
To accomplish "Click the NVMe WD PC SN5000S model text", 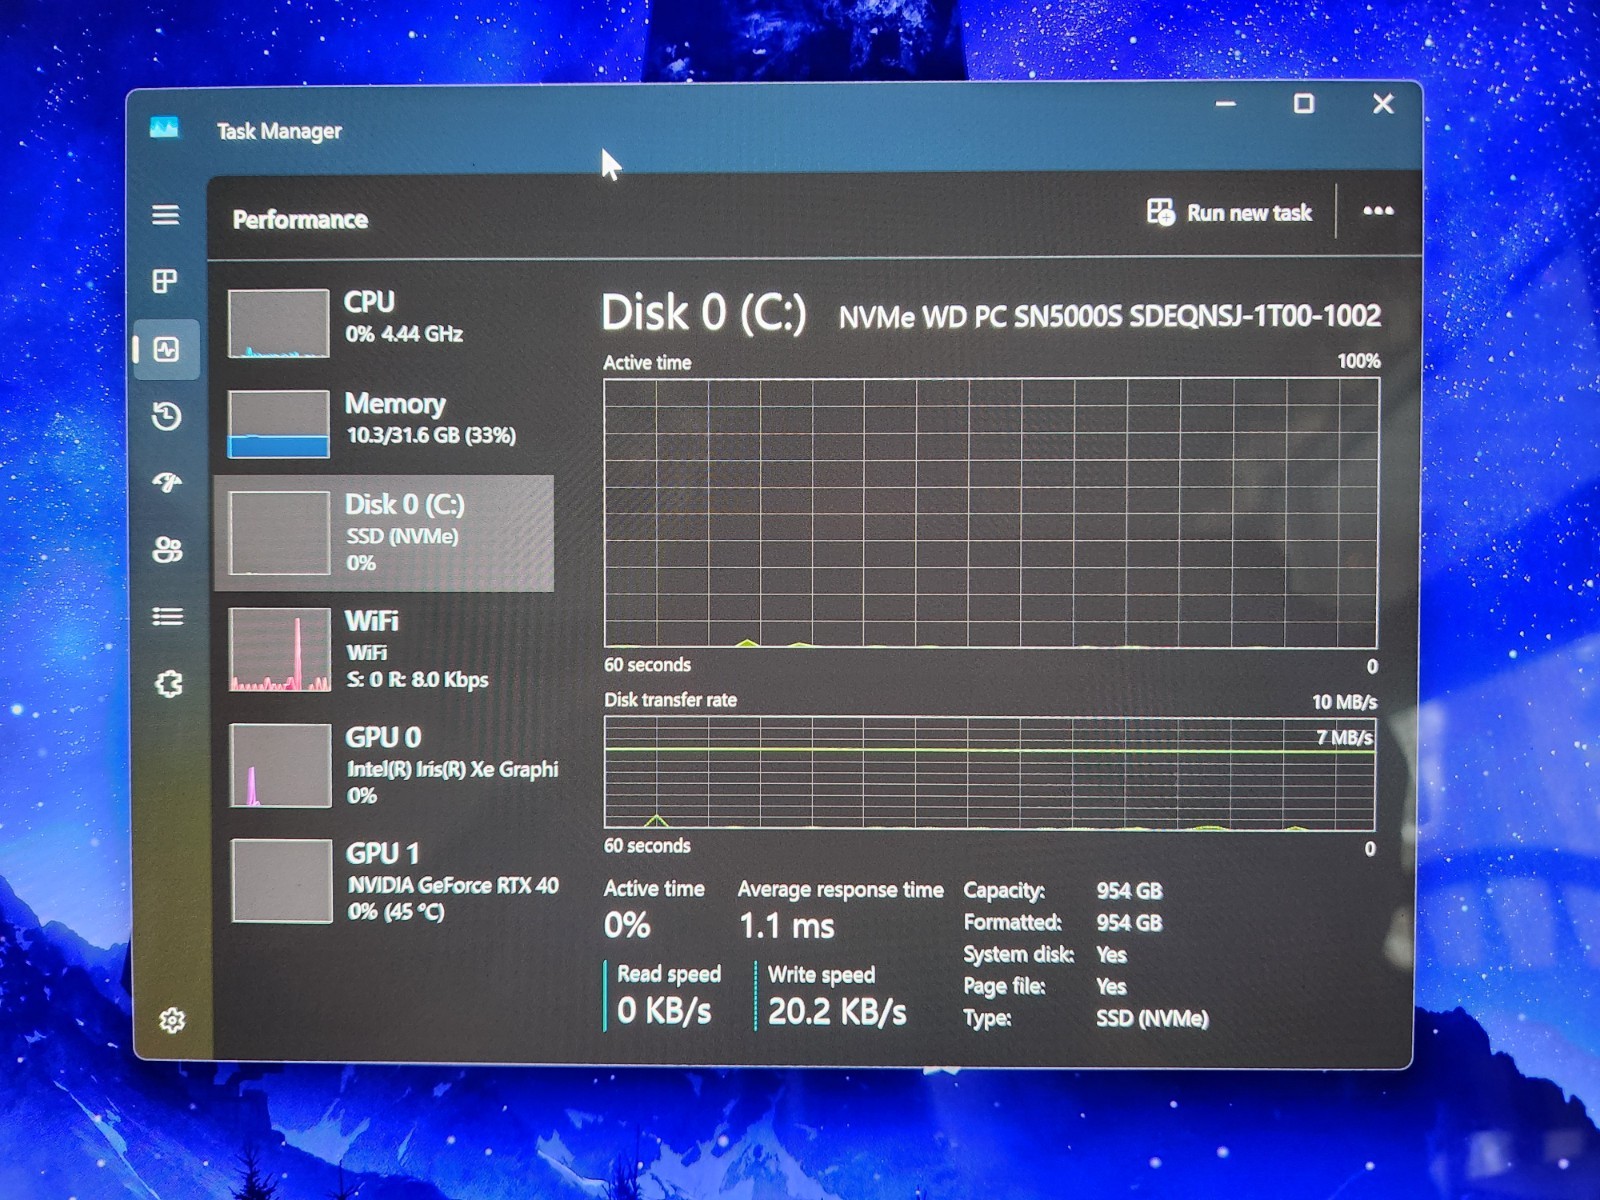I will click(x=1110, y=317).
